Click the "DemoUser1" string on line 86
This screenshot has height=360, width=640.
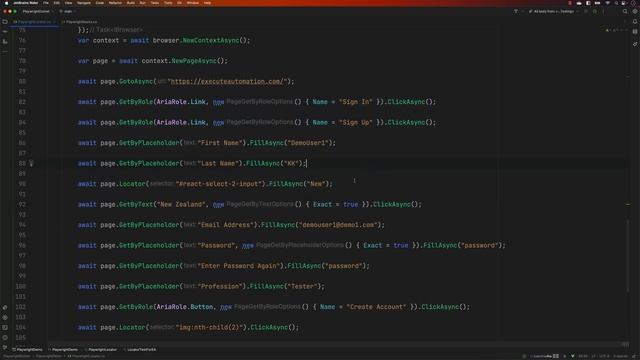point(307,143)
